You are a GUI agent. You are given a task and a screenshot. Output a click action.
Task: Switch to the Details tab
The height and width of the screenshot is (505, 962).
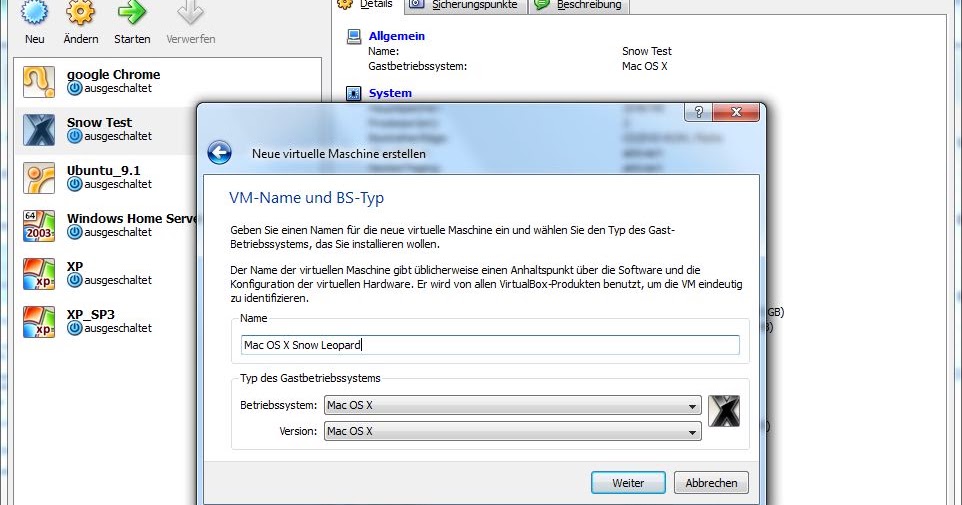tap(366, 5)
